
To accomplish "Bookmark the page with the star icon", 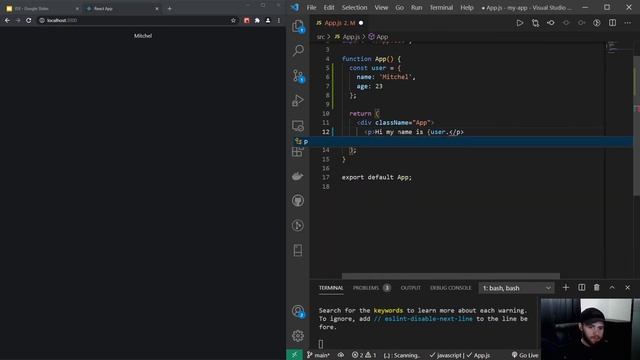I will click(233, 20).
